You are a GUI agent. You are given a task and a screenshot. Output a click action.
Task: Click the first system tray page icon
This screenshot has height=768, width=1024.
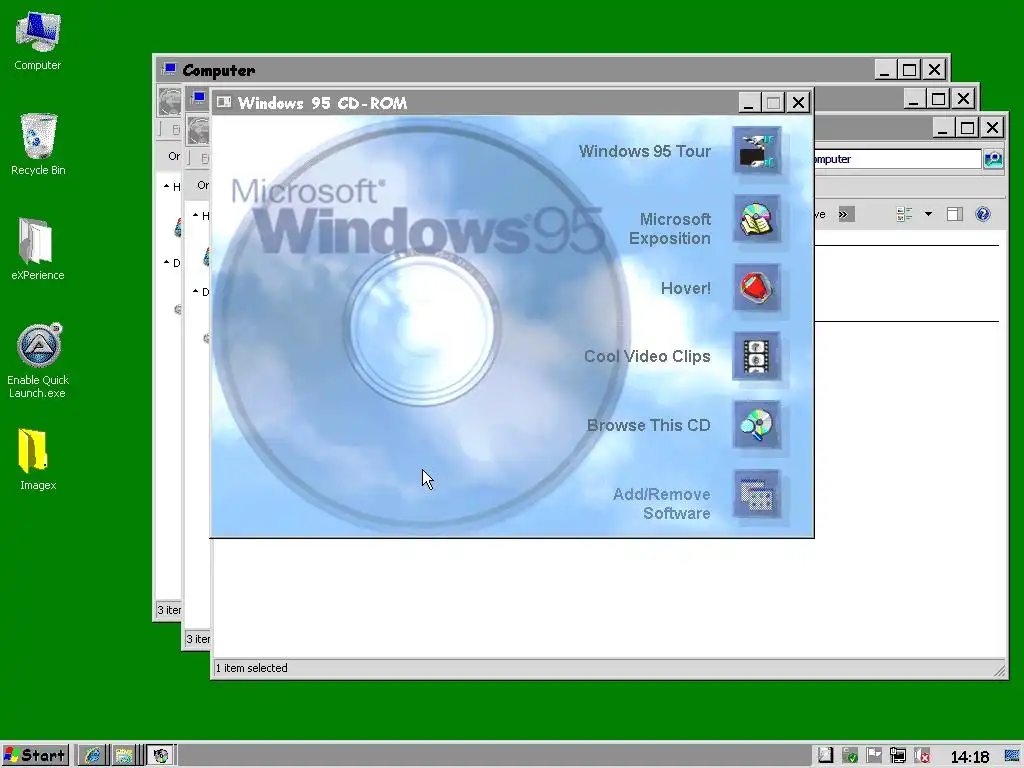point(825,756)
